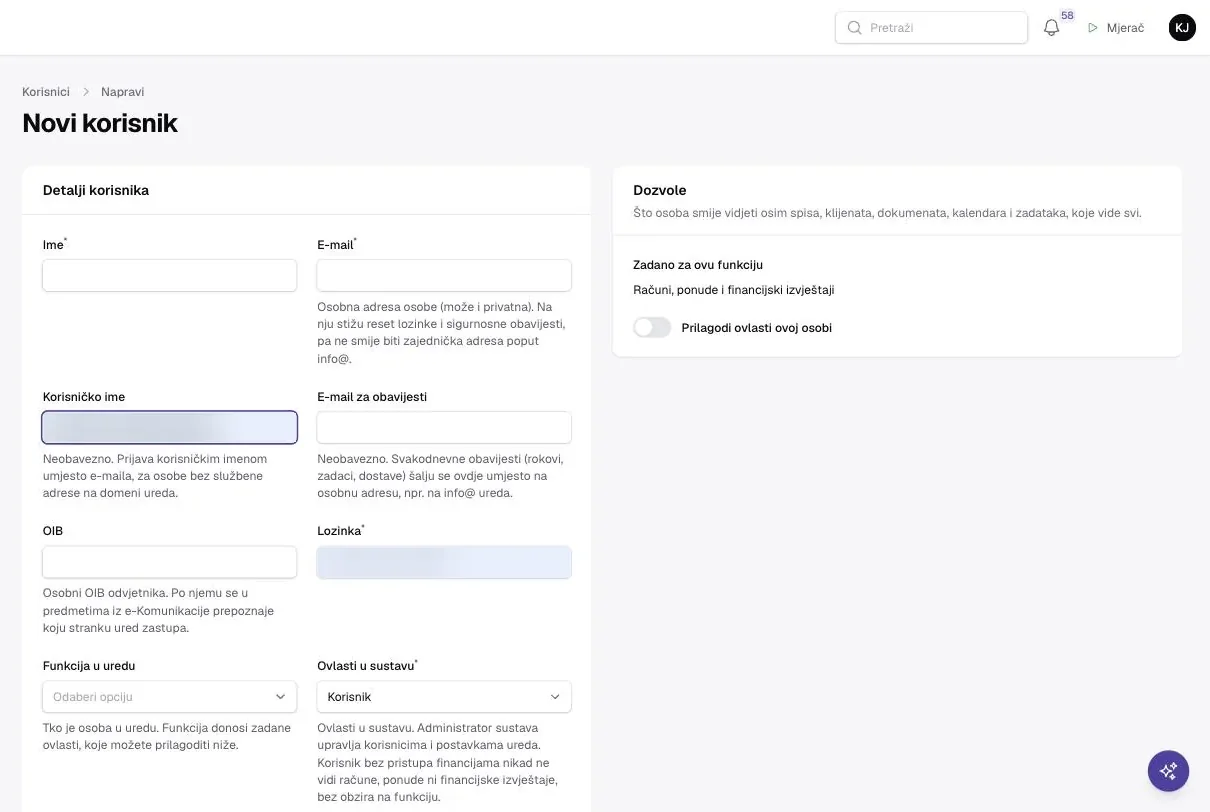
Task: Go to Korisnici breadcrumb
Action: pos(46,92)
